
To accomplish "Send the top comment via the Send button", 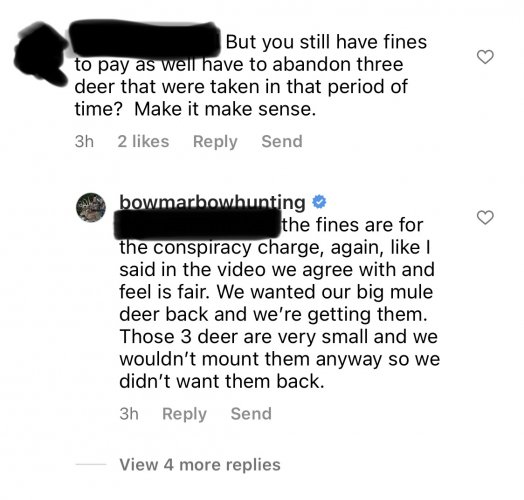I will [x=282, y=141].
